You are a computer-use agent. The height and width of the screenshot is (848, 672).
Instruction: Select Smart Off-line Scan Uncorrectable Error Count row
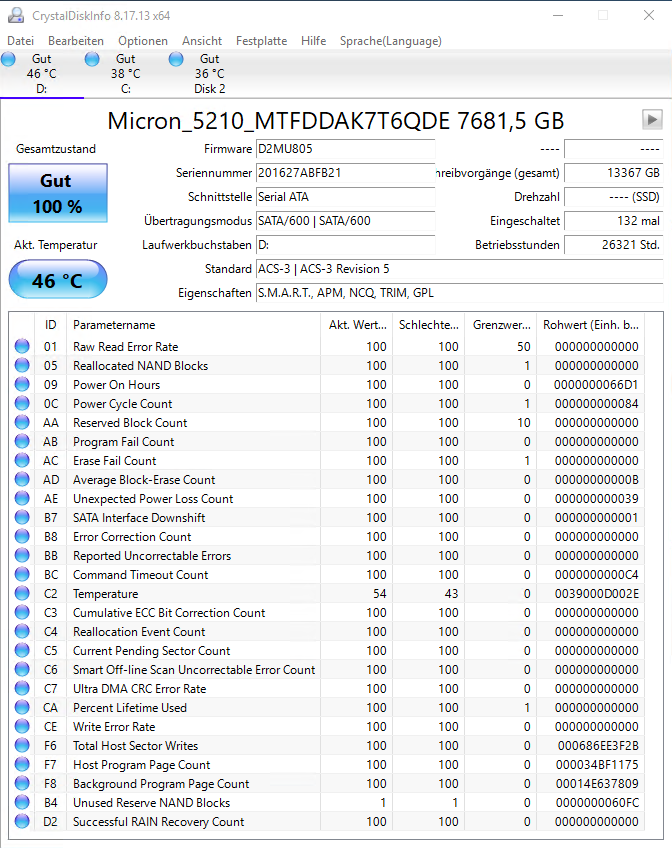tap(327, 670)
